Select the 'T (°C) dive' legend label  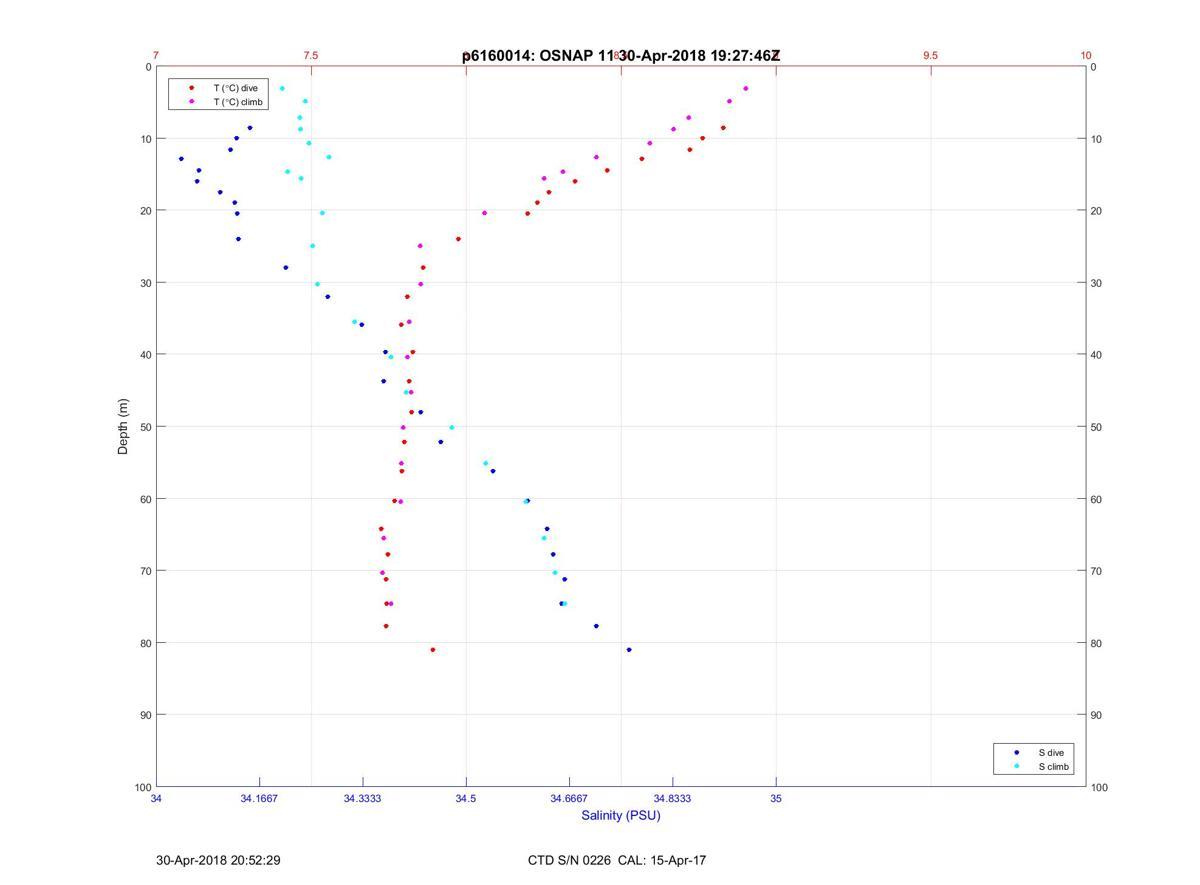235,88
